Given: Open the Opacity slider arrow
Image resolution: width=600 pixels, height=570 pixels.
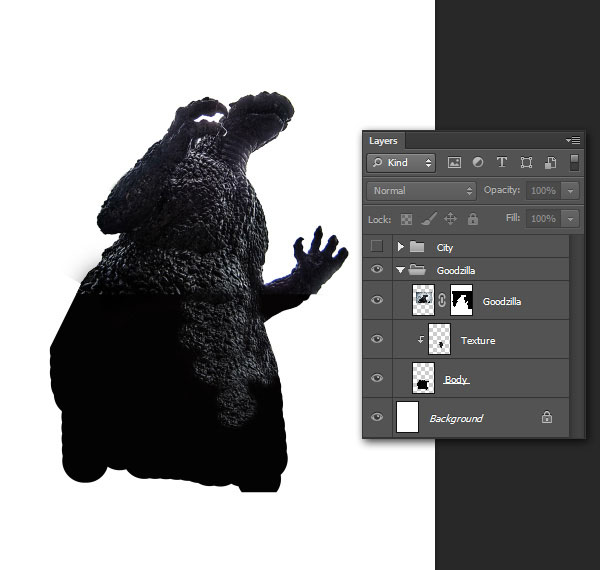Looking at the screenshot, I should pos(570,191).
